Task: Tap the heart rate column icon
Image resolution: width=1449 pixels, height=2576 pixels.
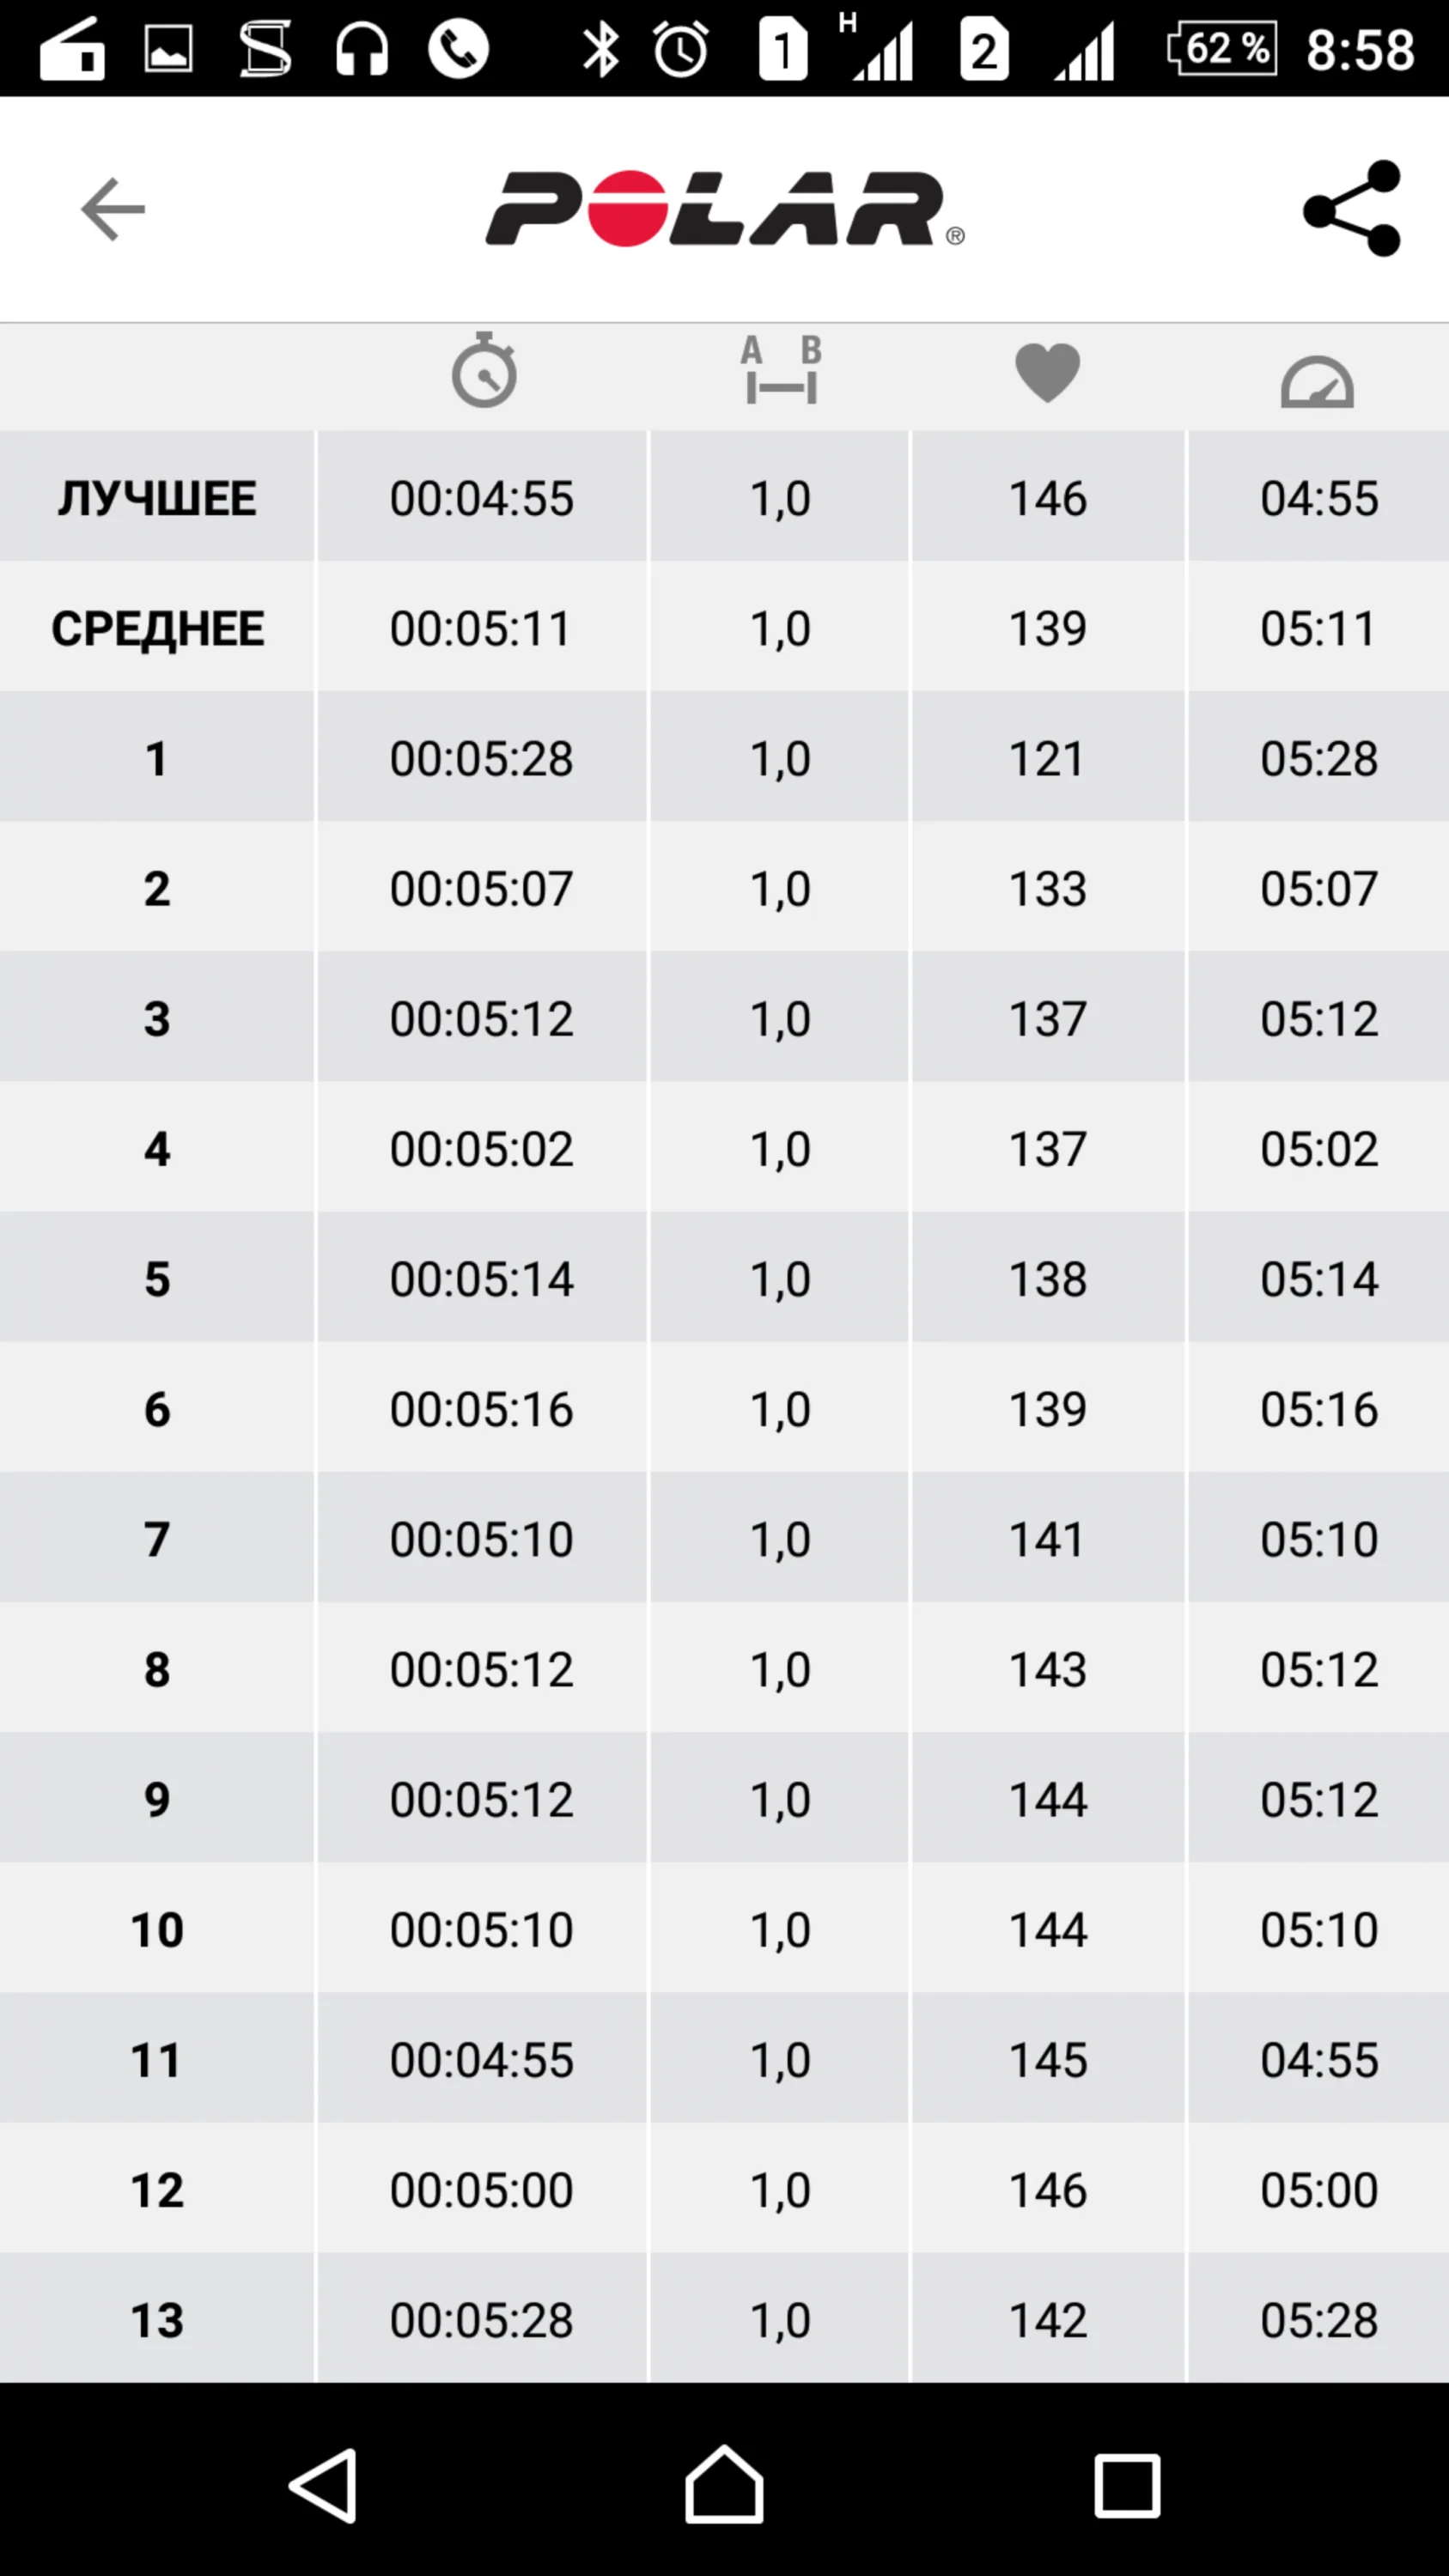Action: point(1047,372)
